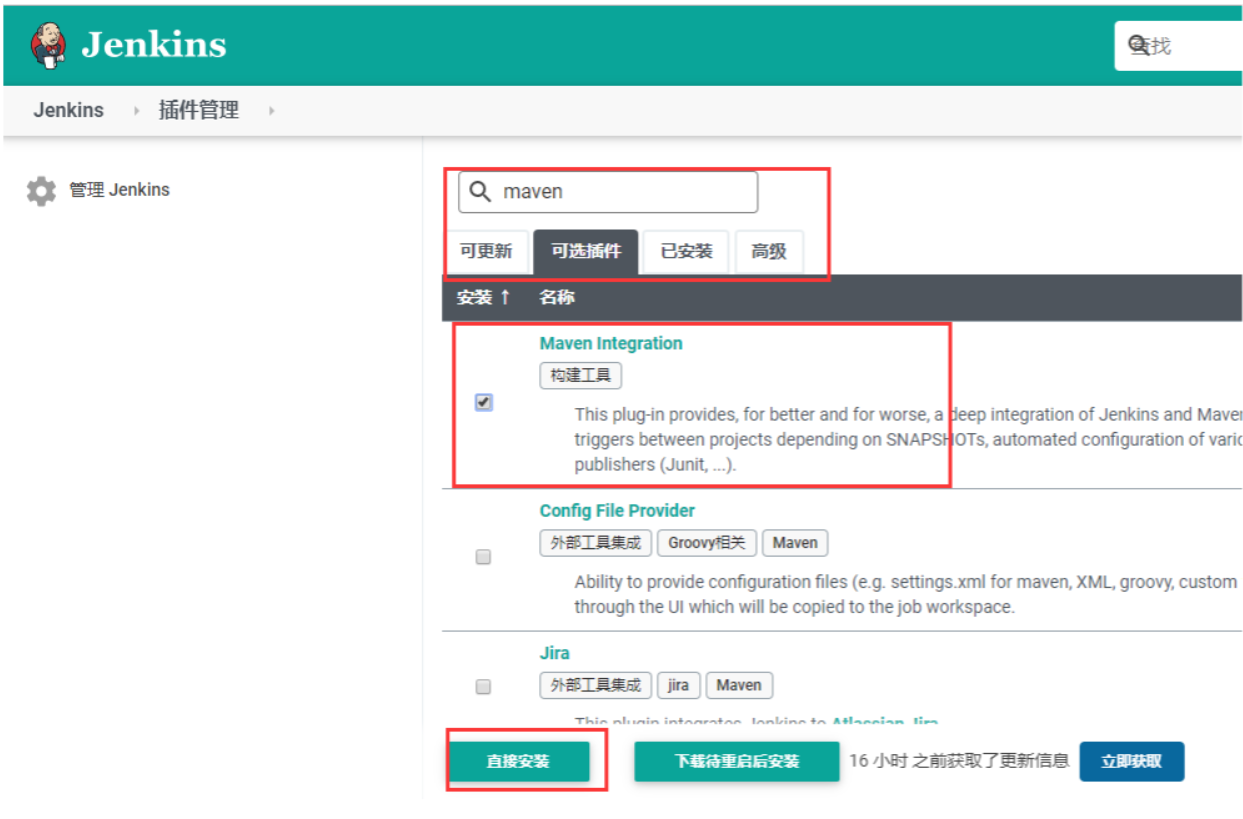Uncheck the Maven Integration checkbox
Viewport: 1243px width, 819px height.
484,402
